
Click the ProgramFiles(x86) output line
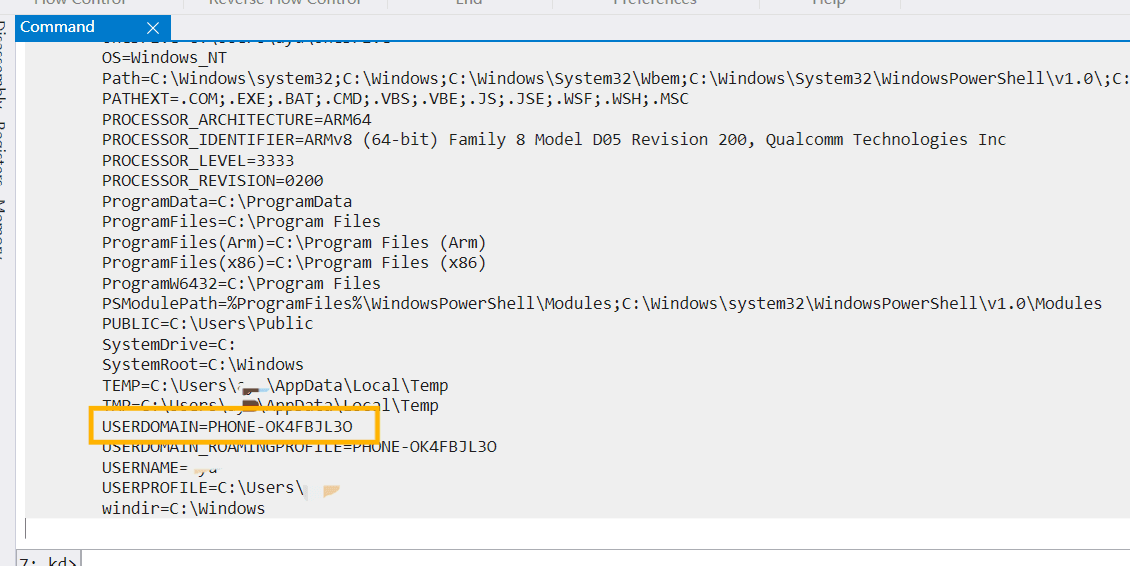click(x=293, y=263)
